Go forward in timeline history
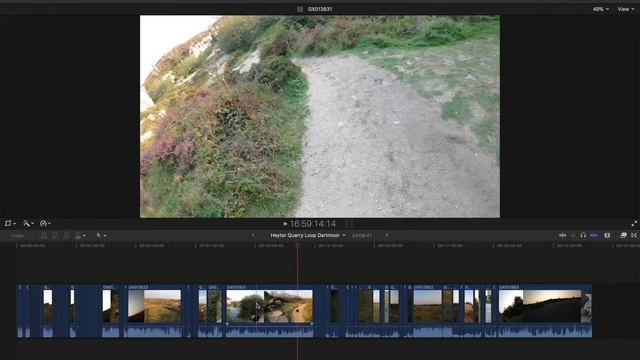The image size is (640, 360). tap(387, 236)
